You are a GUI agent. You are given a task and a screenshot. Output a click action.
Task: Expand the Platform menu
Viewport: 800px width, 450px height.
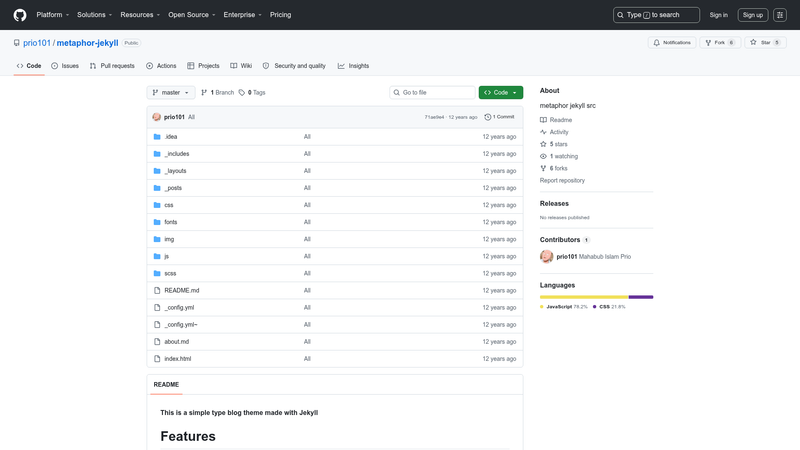pos(53,15)
